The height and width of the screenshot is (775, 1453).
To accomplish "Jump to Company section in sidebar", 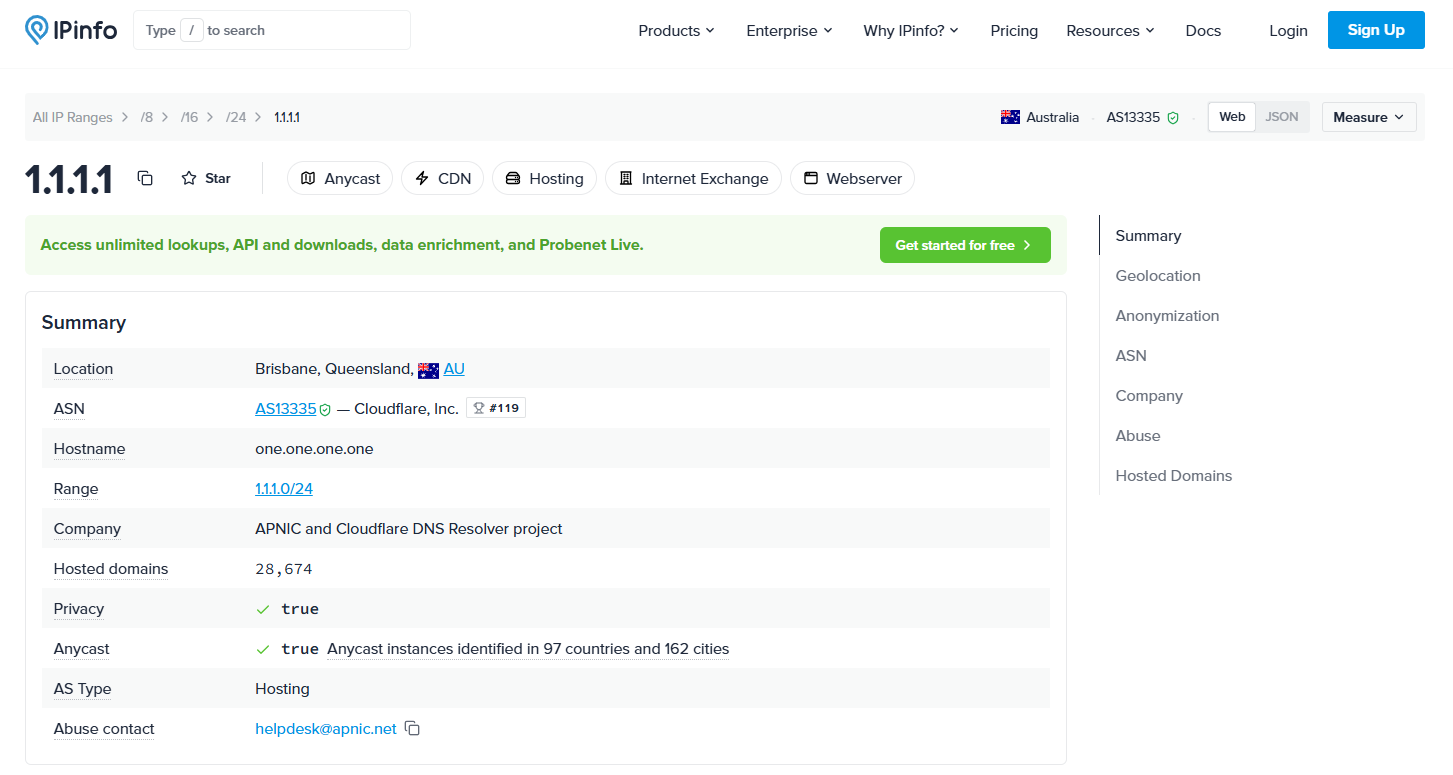I will (x=1149, y=396).
